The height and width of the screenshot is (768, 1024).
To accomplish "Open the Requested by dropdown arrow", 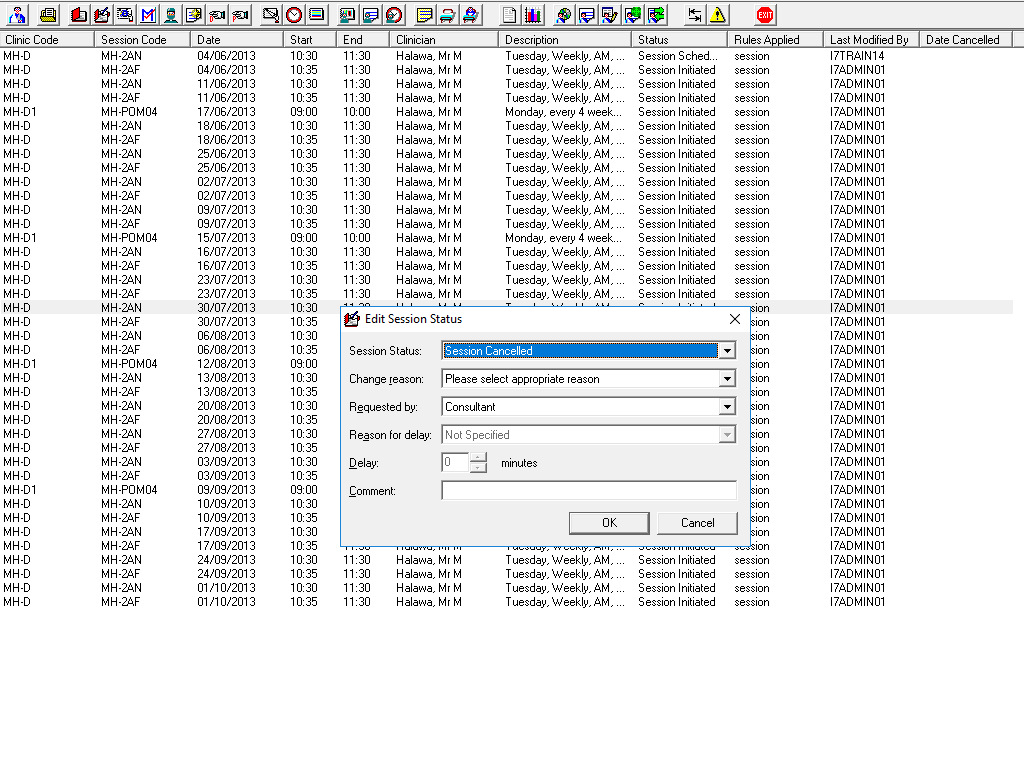I will [x=727, y=407].
